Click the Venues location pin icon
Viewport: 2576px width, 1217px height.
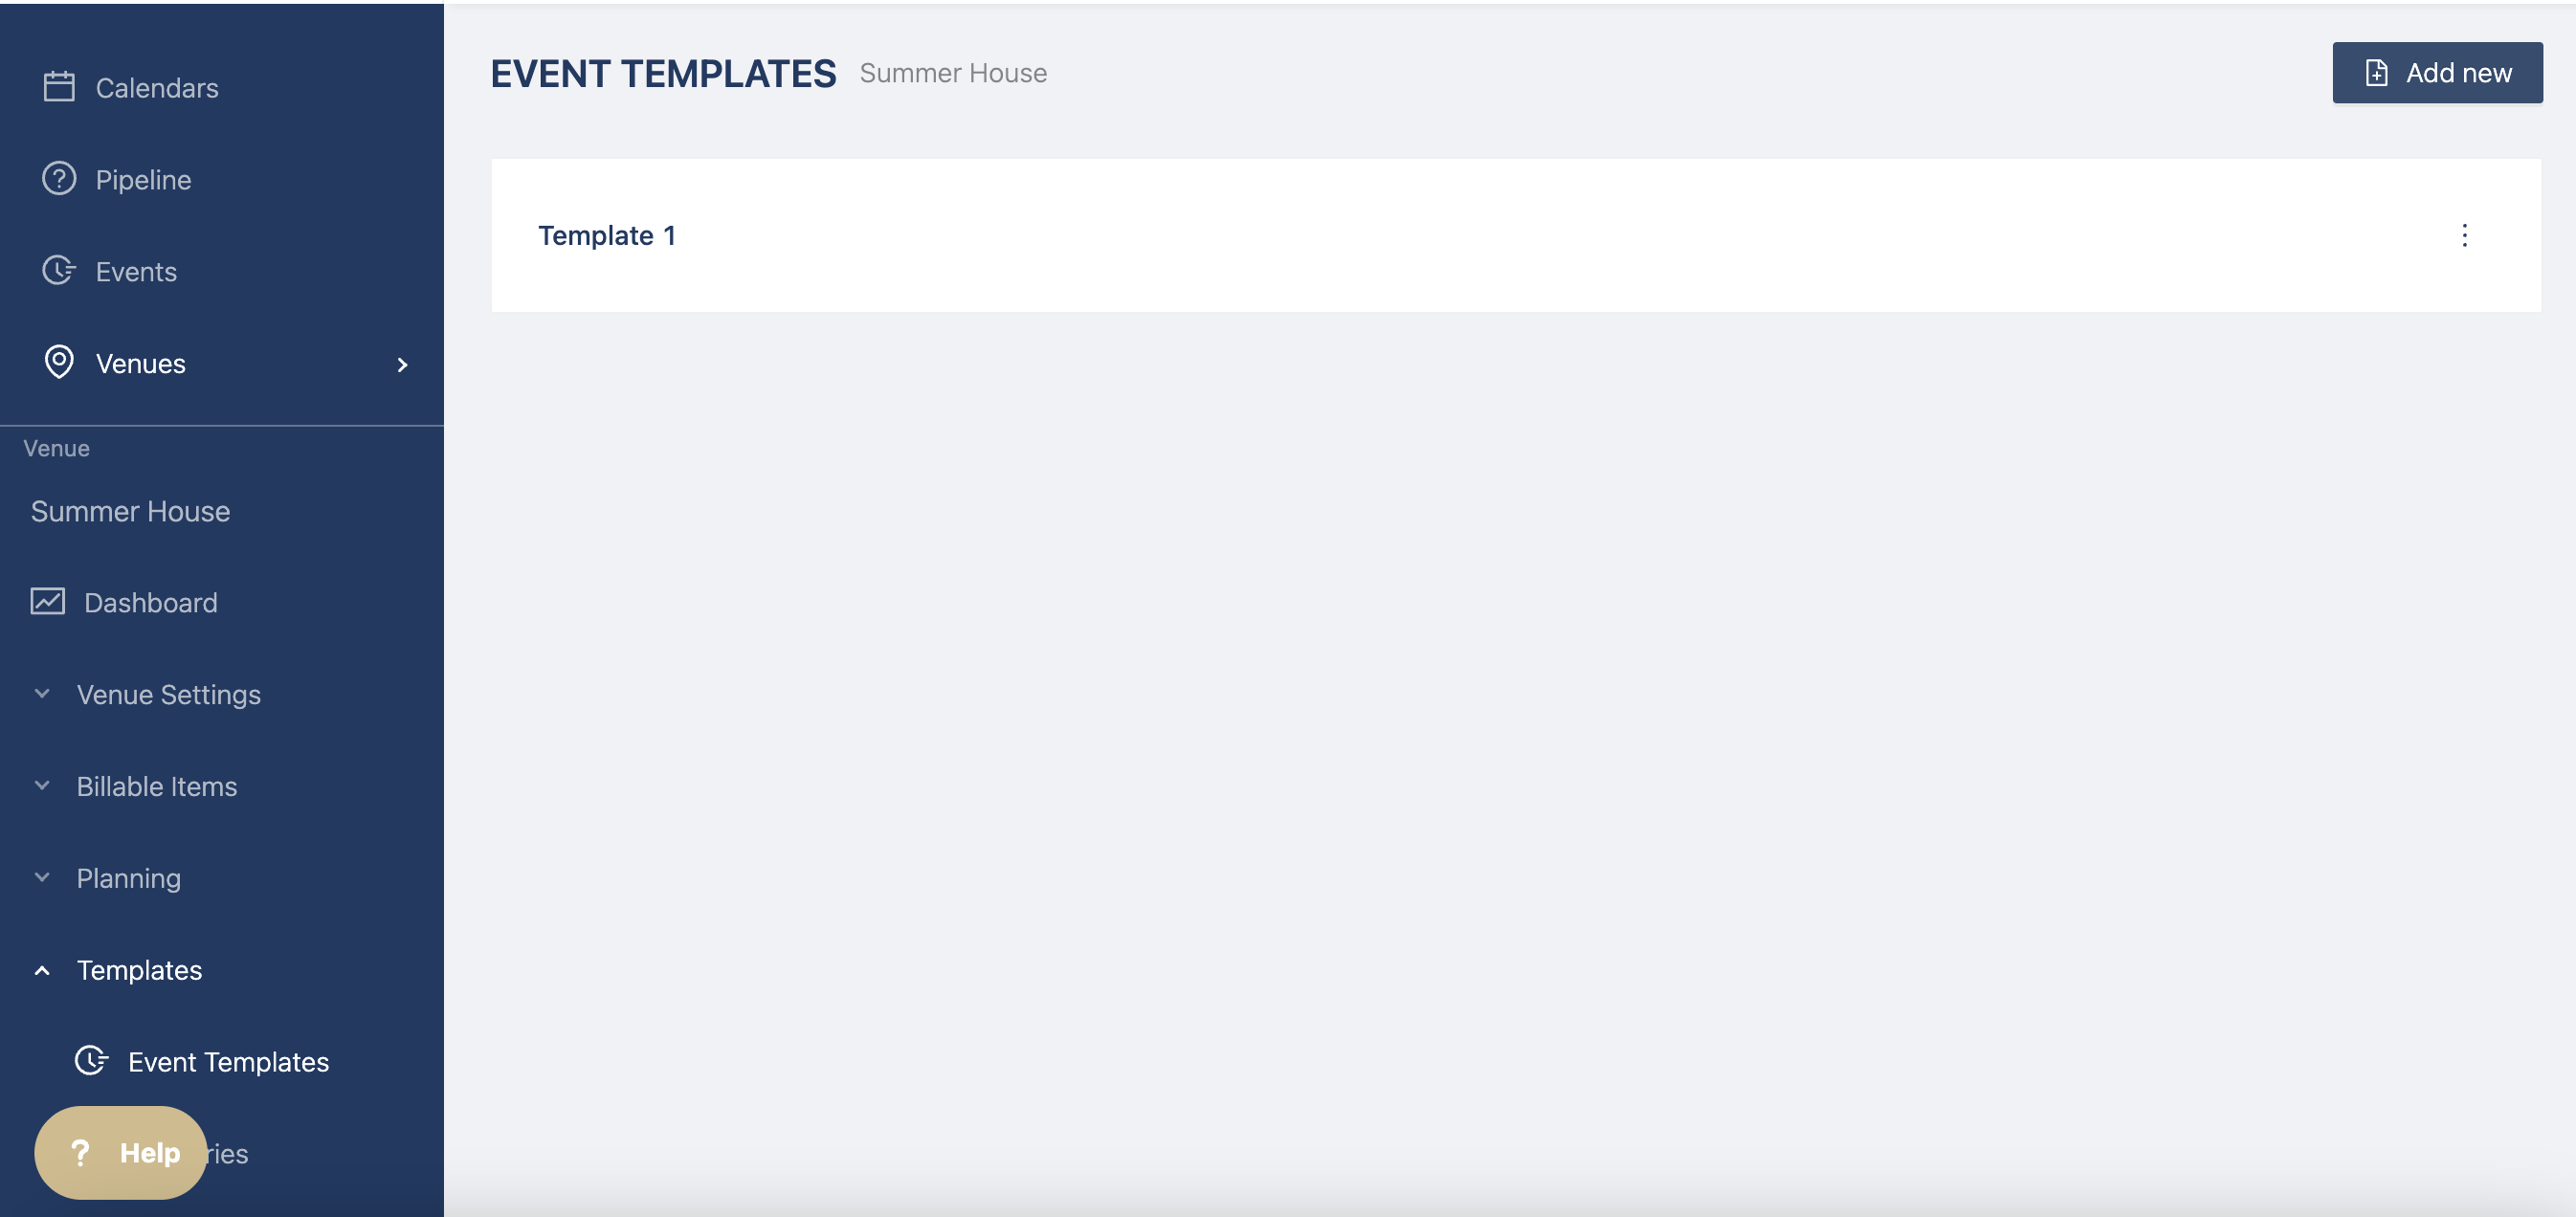click(x=59, y=362)
